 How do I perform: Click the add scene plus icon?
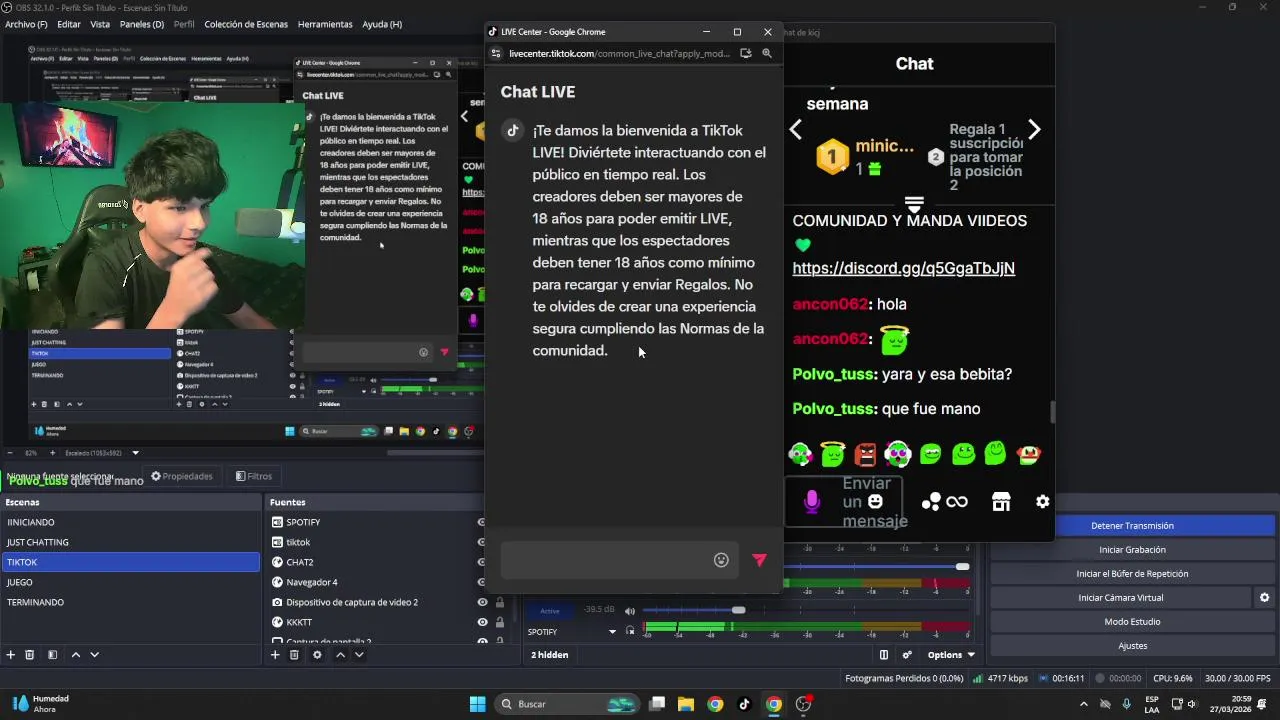tap(11, 655)
